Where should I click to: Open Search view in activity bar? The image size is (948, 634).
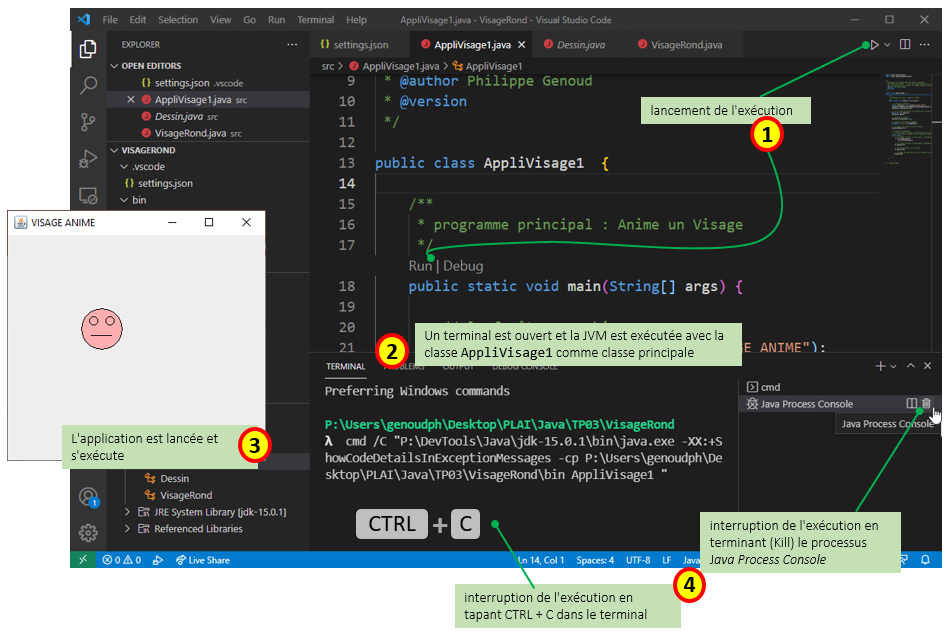pos(88,85)
